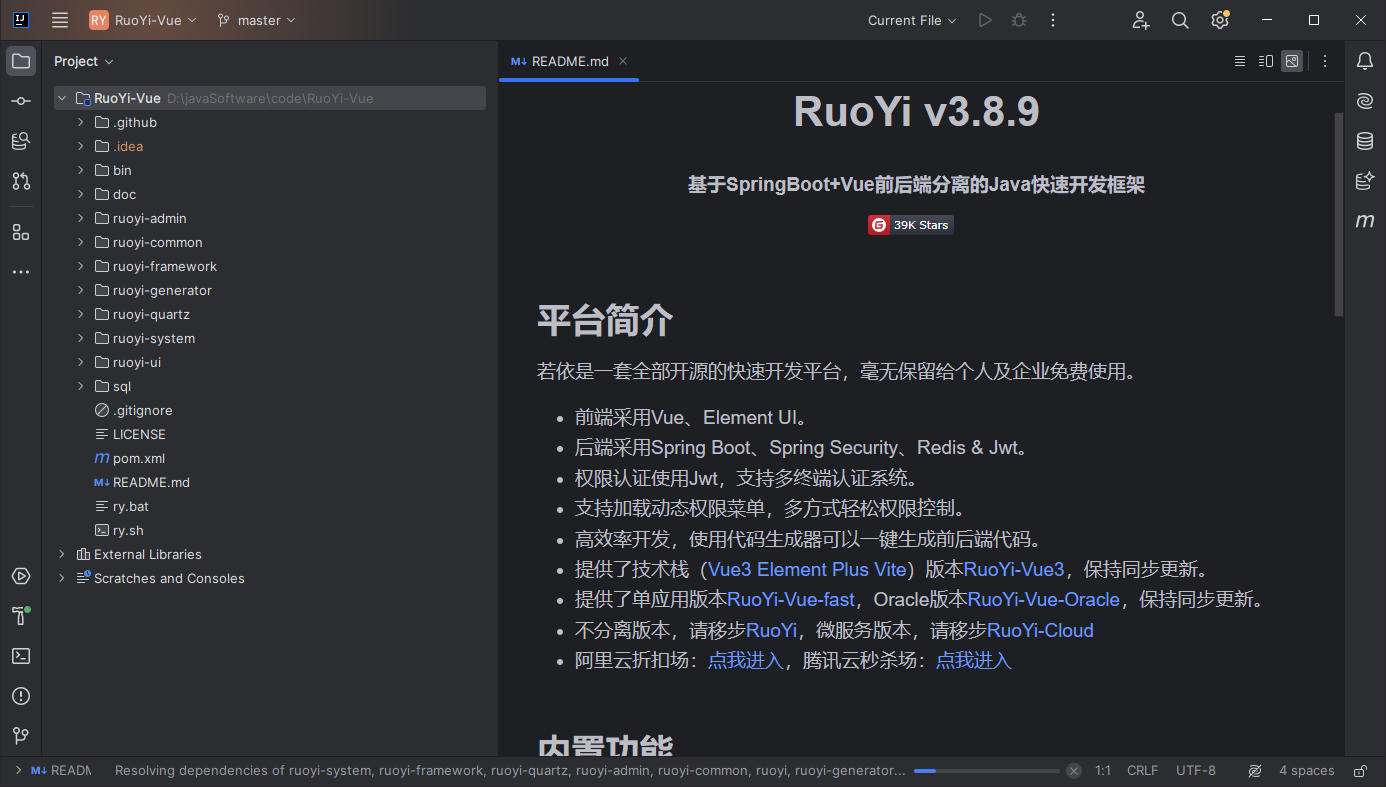Toggle read-only lock in status bar
The image size is (1386, 787).
pyautogui.click(x=1360, y=771)
